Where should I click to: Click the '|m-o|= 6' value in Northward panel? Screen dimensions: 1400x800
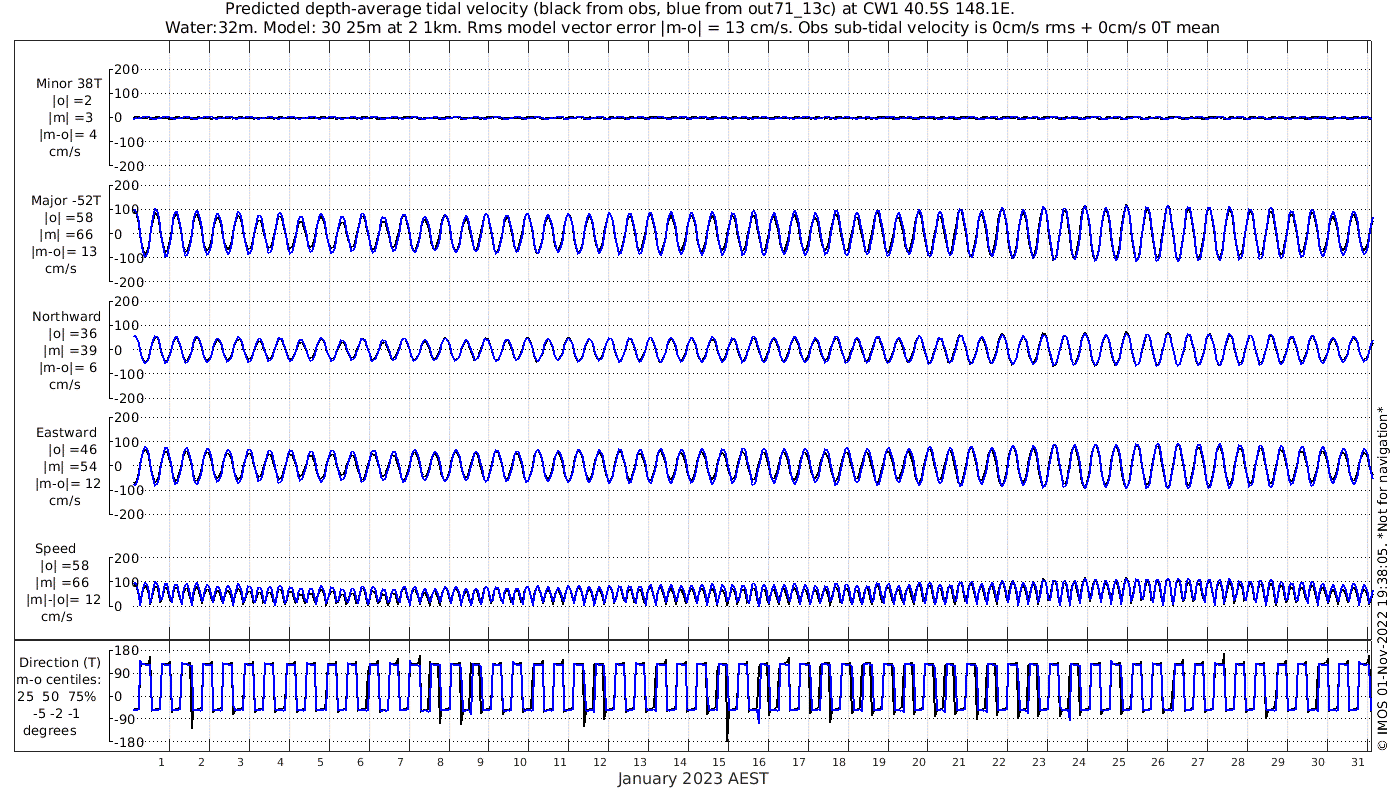[x=66, y=367]
